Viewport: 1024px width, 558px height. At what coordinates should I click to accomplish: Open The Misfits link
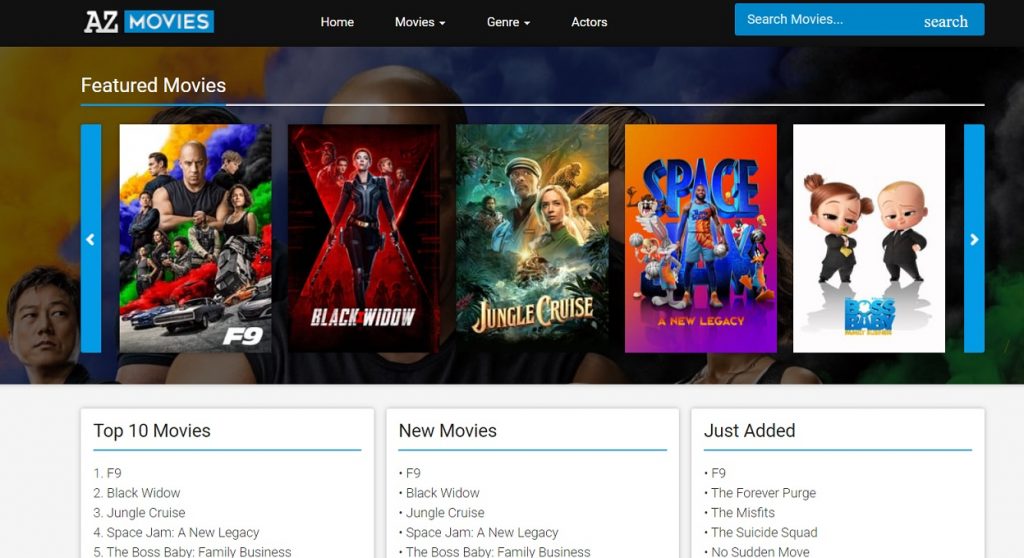[x=743, y=513]
